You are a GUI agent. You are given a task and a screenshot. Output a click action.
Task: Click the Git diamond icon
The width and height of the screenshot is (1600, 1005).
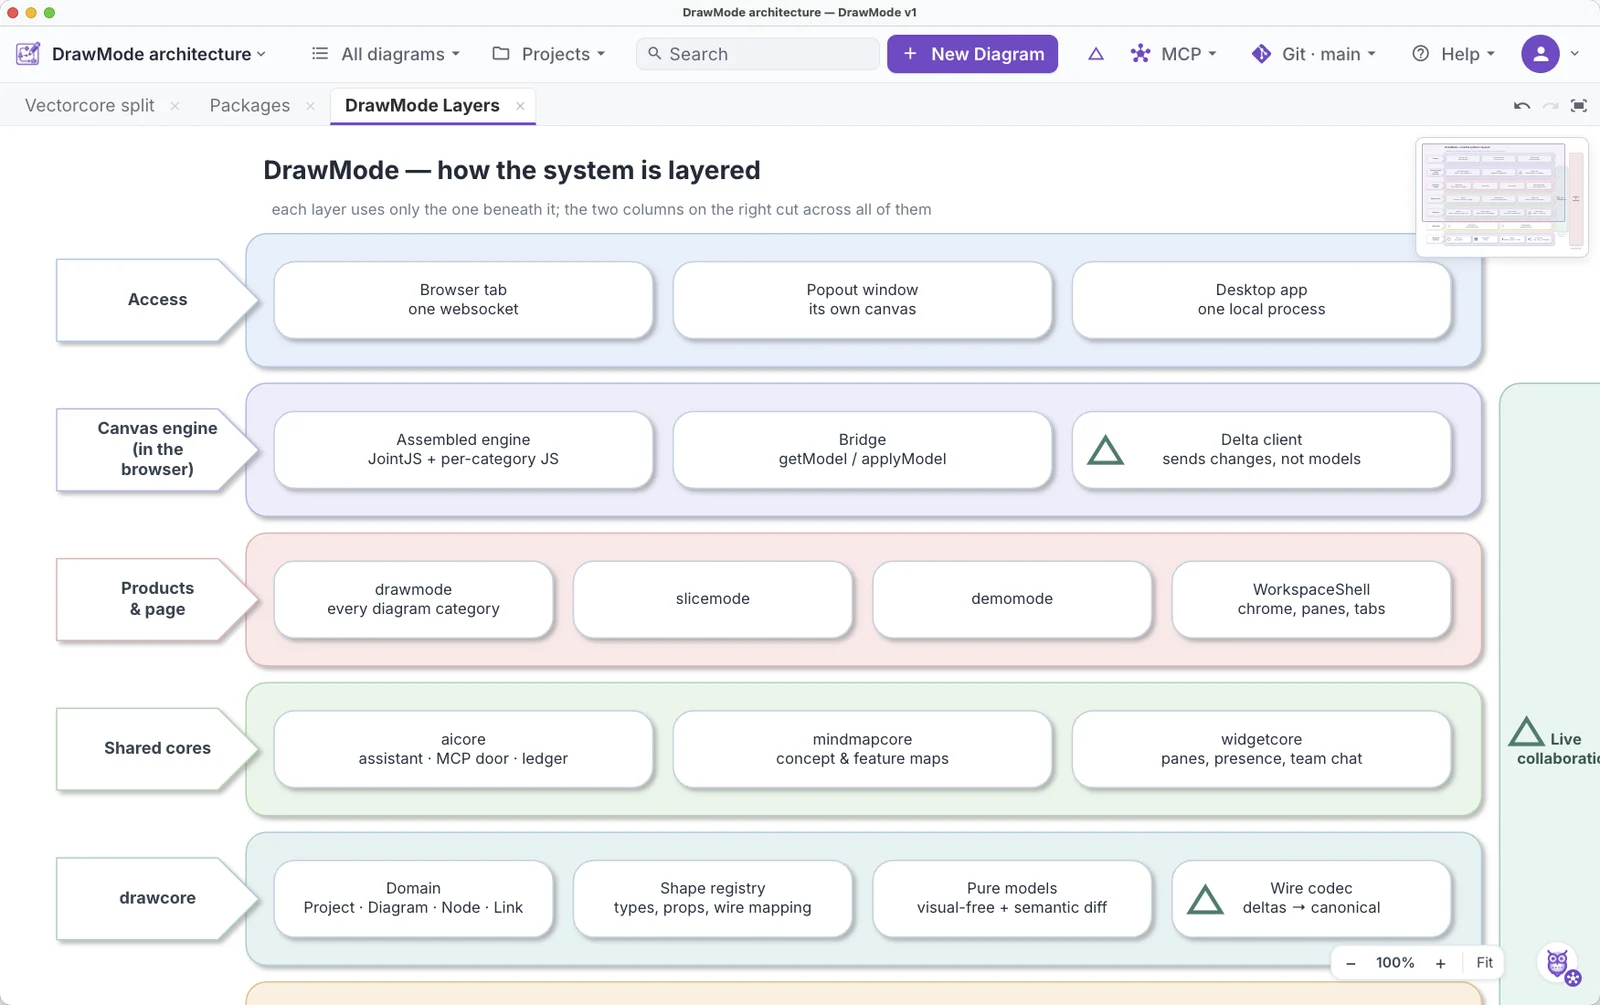click(x=1261, y=54)
